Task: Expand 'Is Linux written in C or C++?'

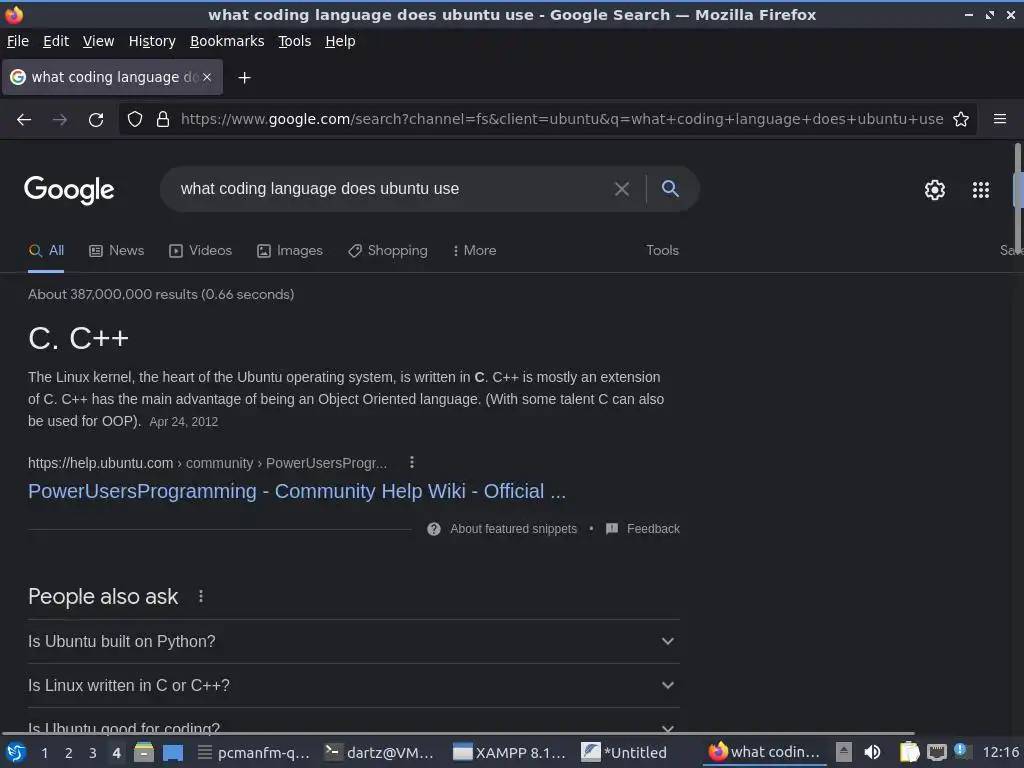Action: (353, 686)
